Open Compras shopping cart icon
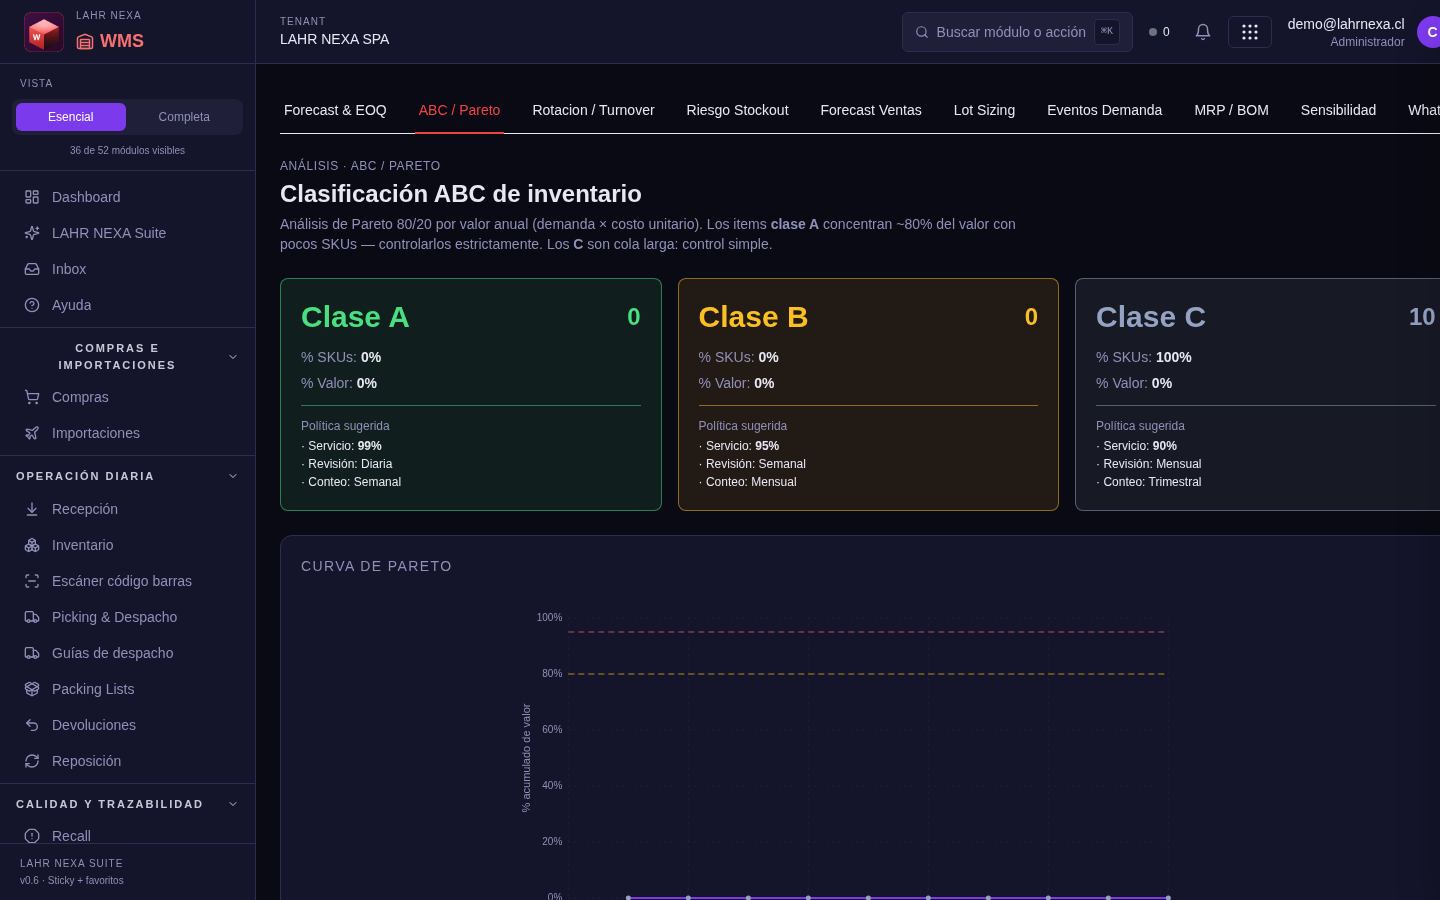1440x900 pixels. [x=32, y=397]
